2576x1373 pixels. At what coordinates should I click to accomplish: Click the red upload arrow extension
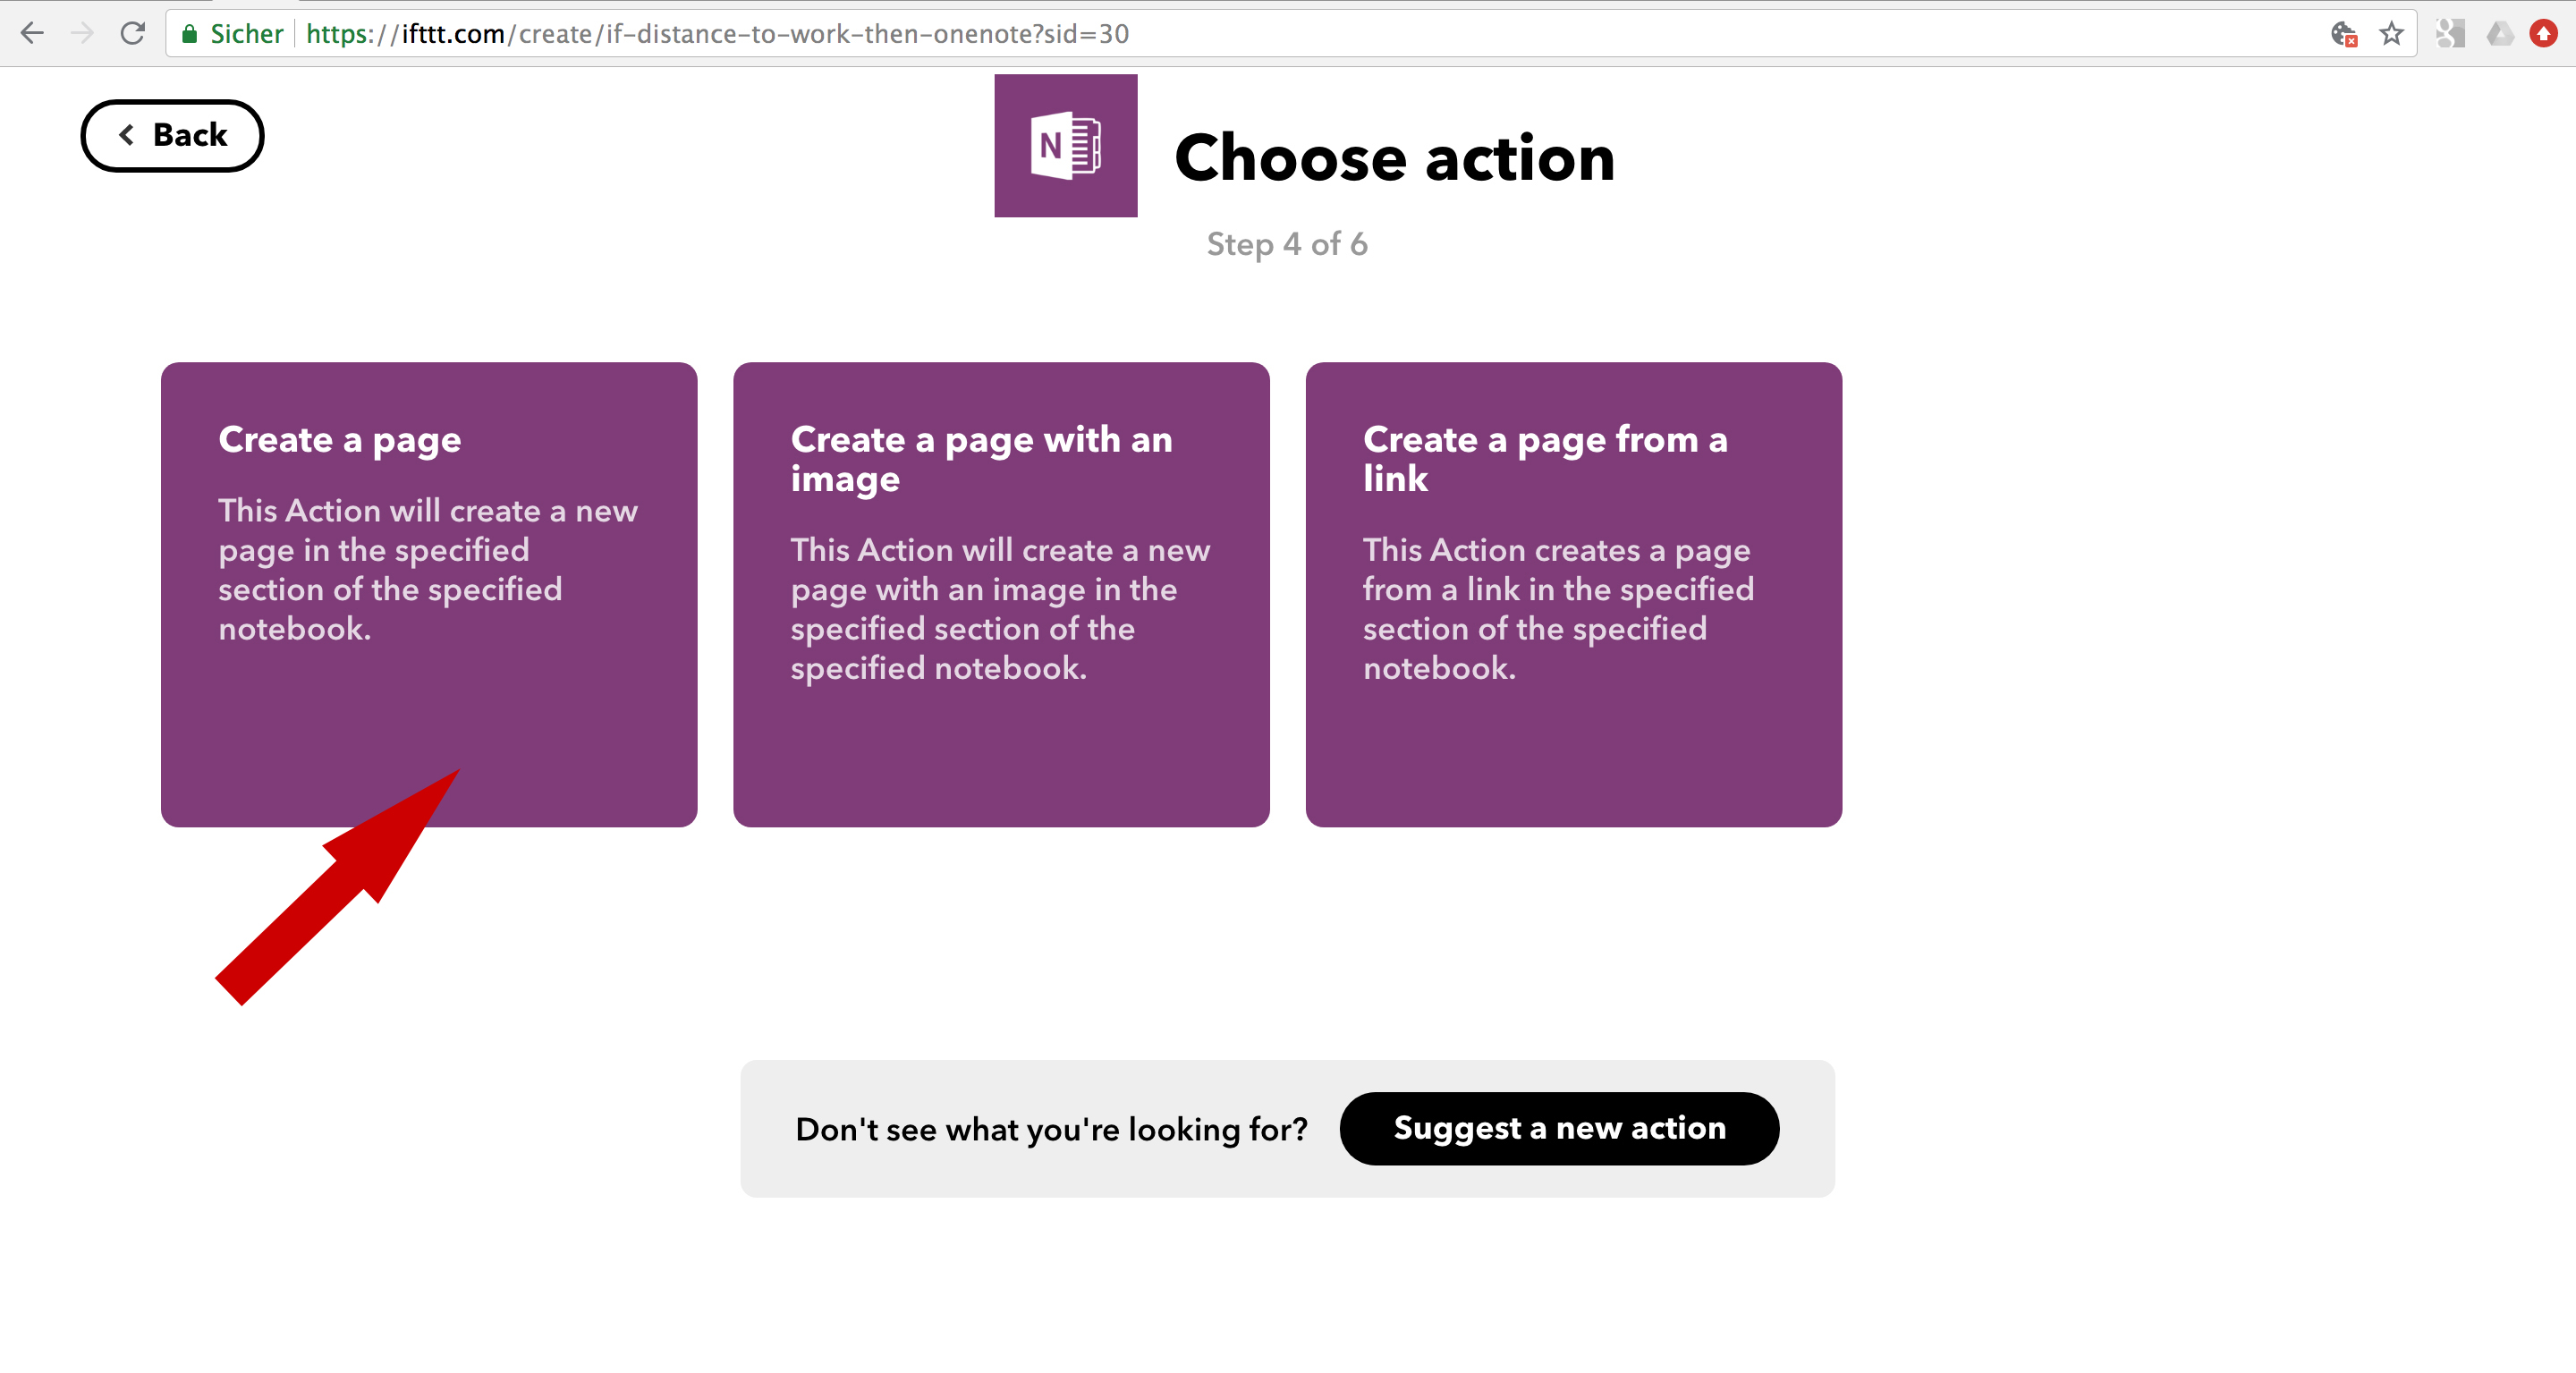2544,34
